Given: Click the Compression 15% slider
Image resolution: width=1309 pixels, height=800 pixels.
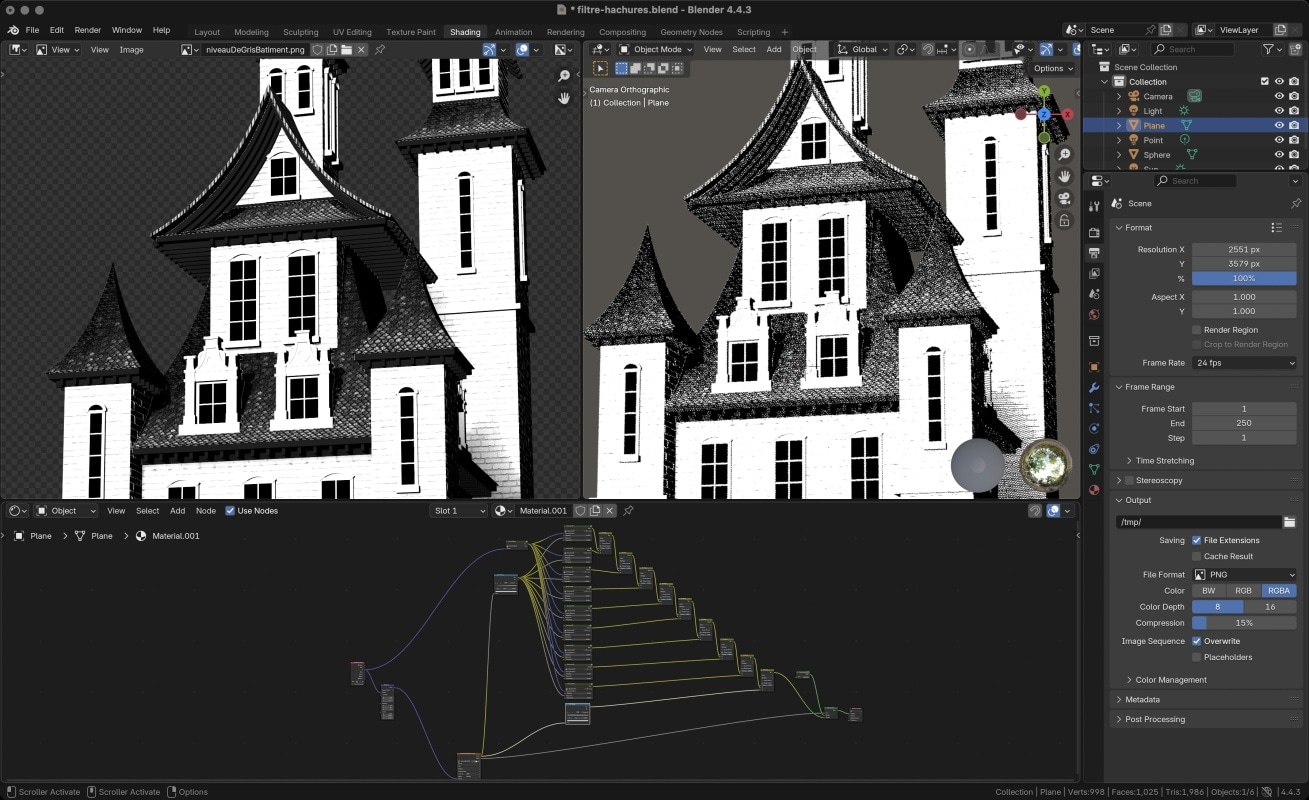Looking at the screenshot, I should pyautogui.click(x=1244, y=623).
